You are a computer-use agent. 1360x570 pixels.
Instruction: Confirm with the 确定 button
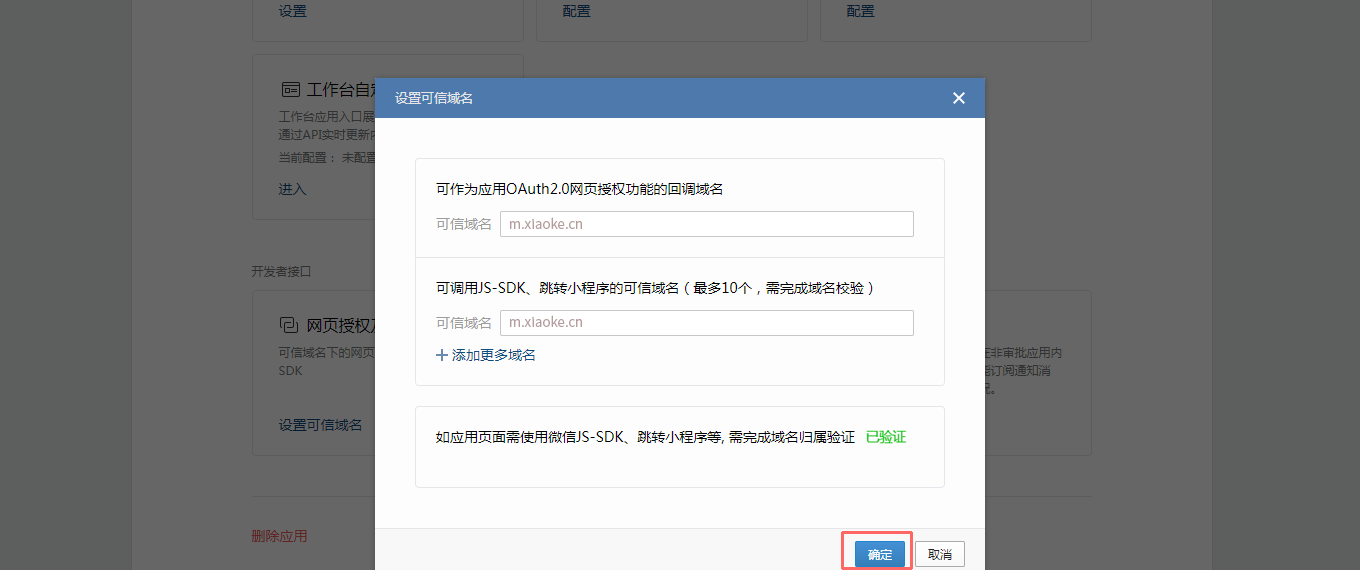(x=880, y=554)
